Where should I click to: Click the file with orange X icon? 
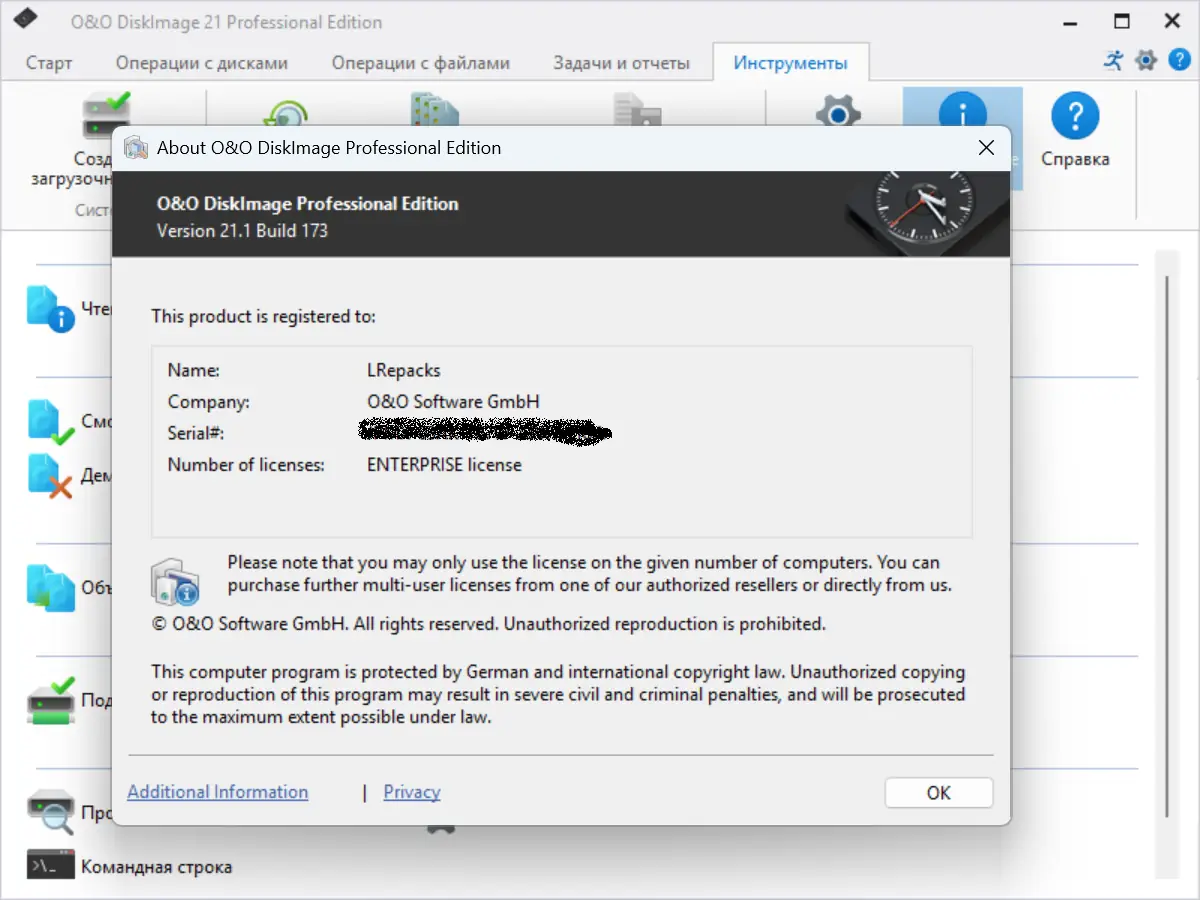point(50,475)
